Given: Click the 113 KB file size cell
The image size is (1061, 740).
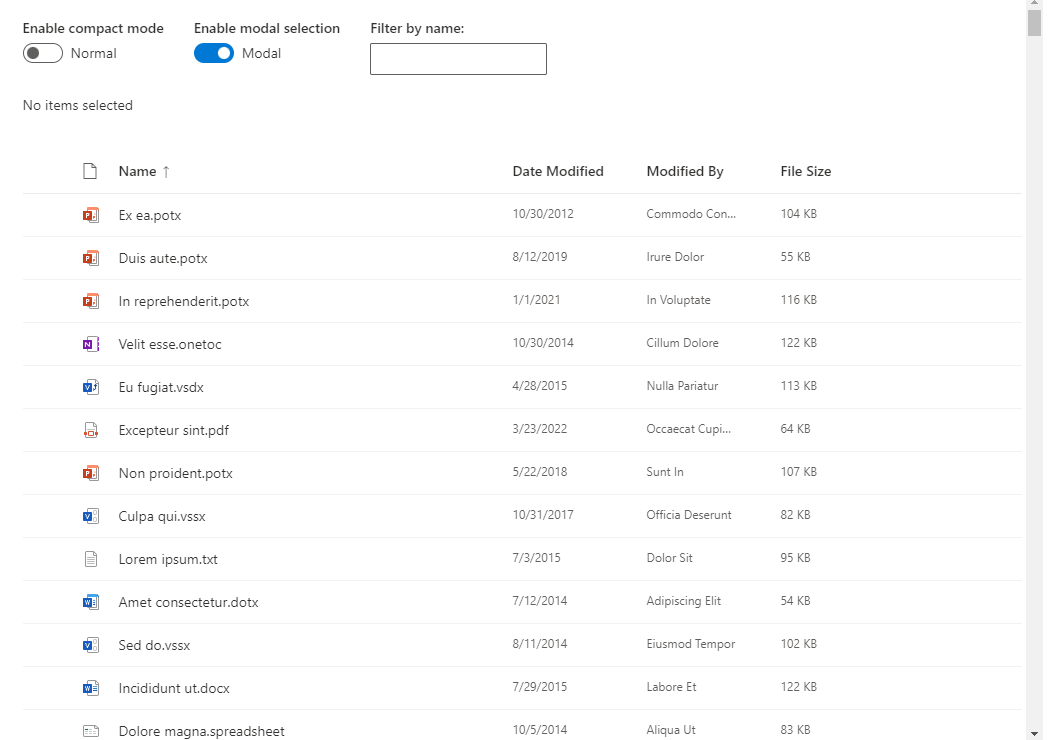Looking at the screenshot, I should (x=798, y=386).
